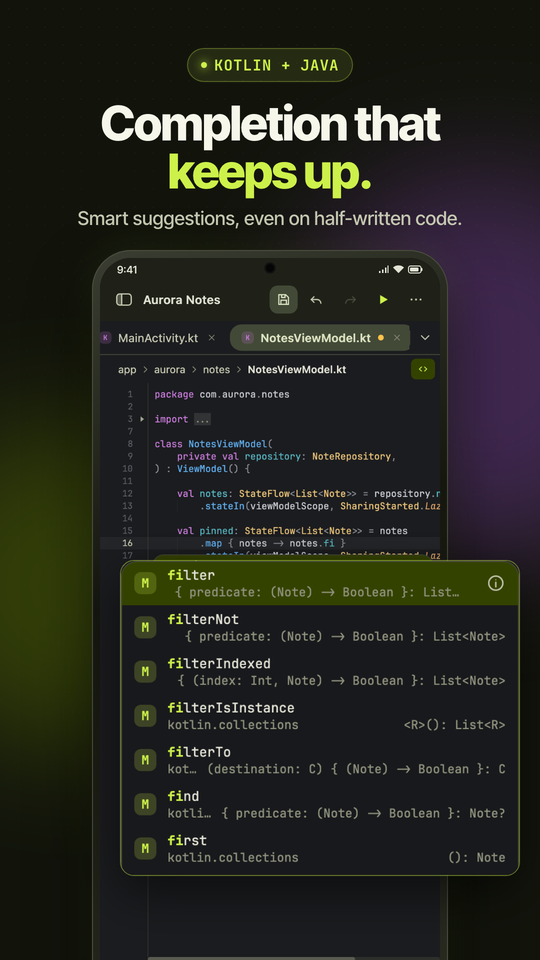Navigate to the app breadcrumb
The height and width of the screenshot is (960, 540).
click(127, 370)
